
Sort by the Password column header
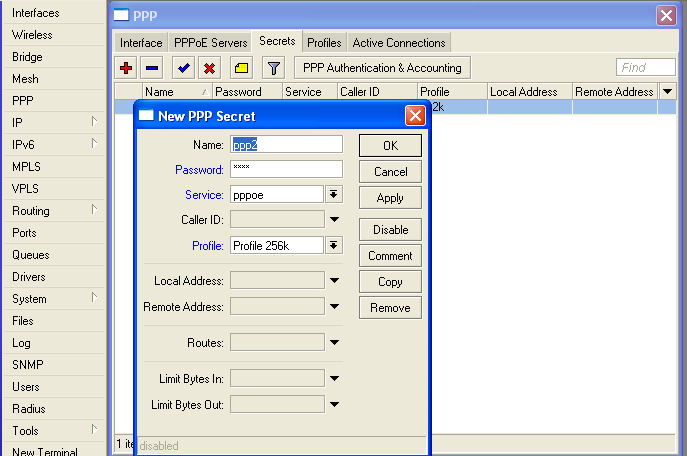tap(248, 92)
